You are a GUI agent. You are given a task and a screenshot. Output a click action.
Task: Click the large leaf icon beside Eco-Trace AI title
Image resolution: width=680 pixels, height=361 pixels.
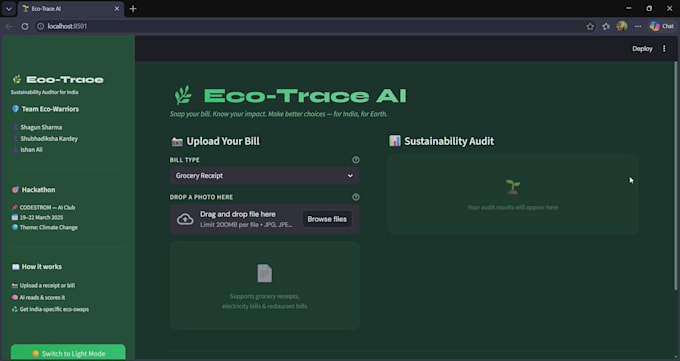183,95
